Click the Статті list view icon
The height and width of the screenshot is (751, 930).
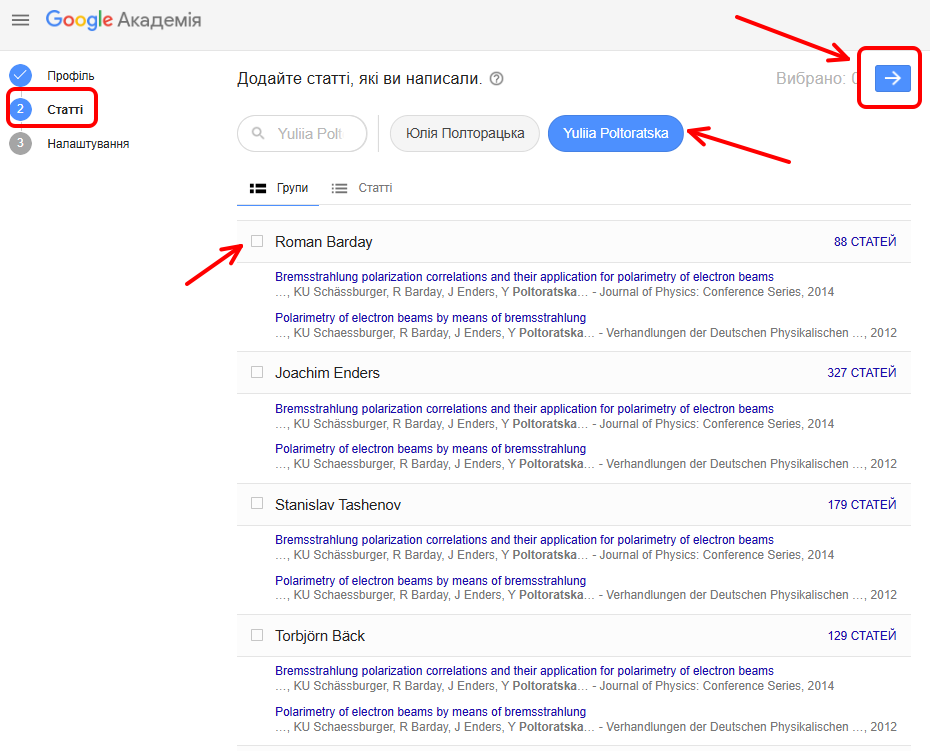coord(339,188)
